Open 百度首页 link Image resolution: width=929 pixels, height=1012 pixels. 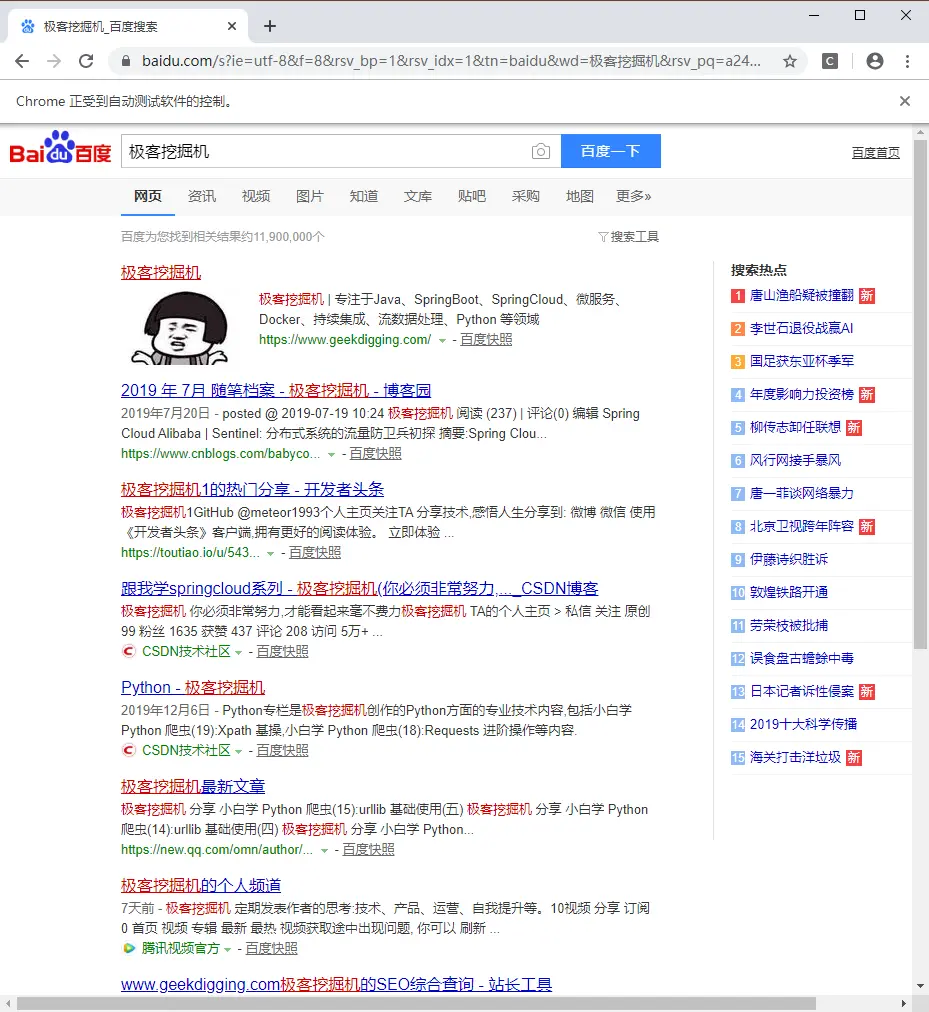click(x=875, y=153)
